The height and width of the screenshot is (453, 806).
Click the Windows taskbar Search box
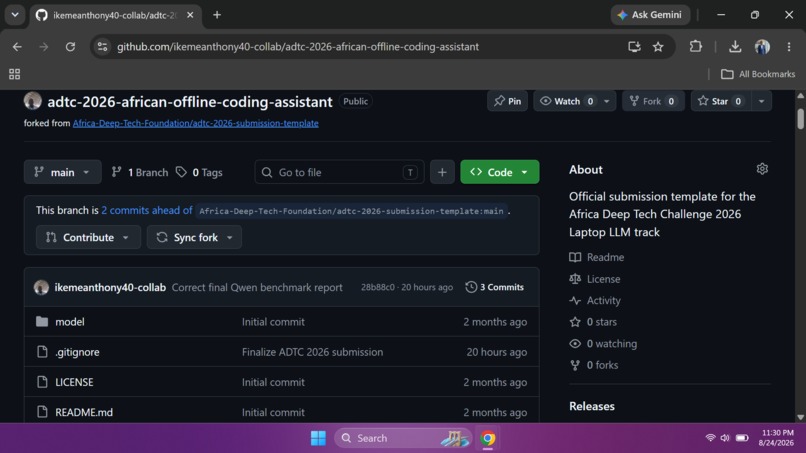pyautogui.click(x=403, y=438)
